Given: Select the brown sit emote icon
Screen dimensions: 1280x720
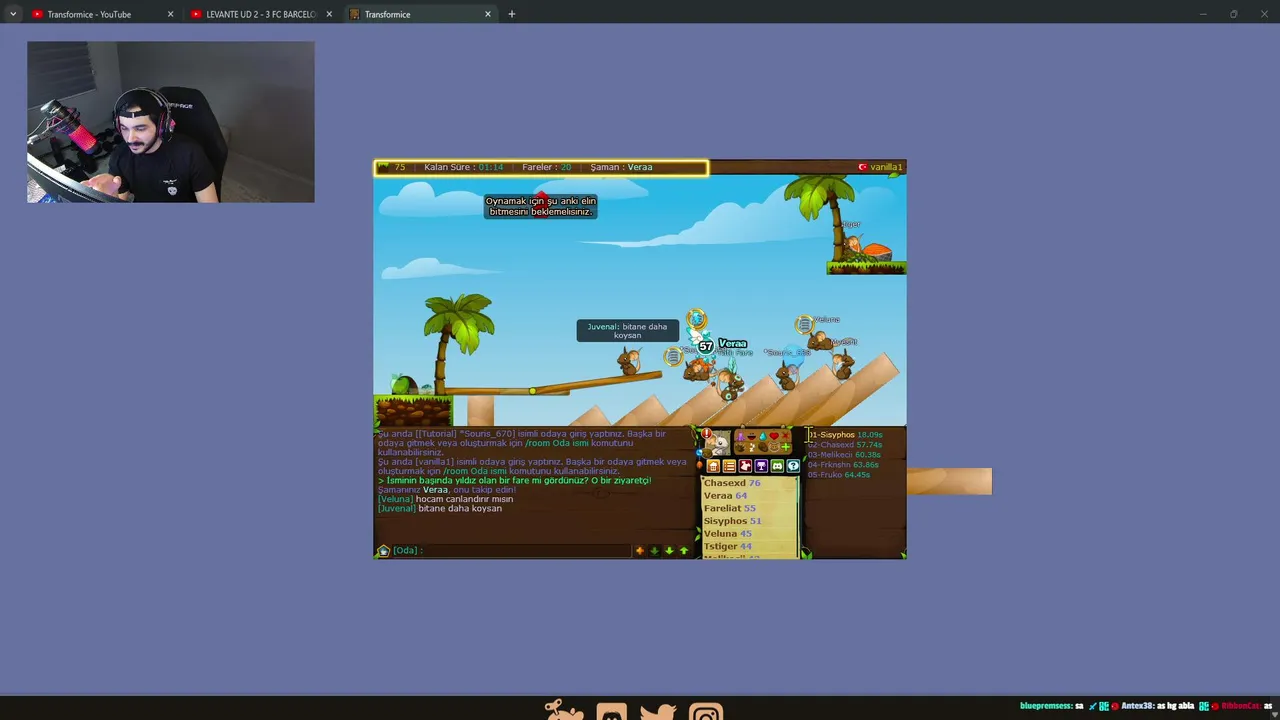Looking at the screenshot, I should pyautogui.click(x=740, y=447).
